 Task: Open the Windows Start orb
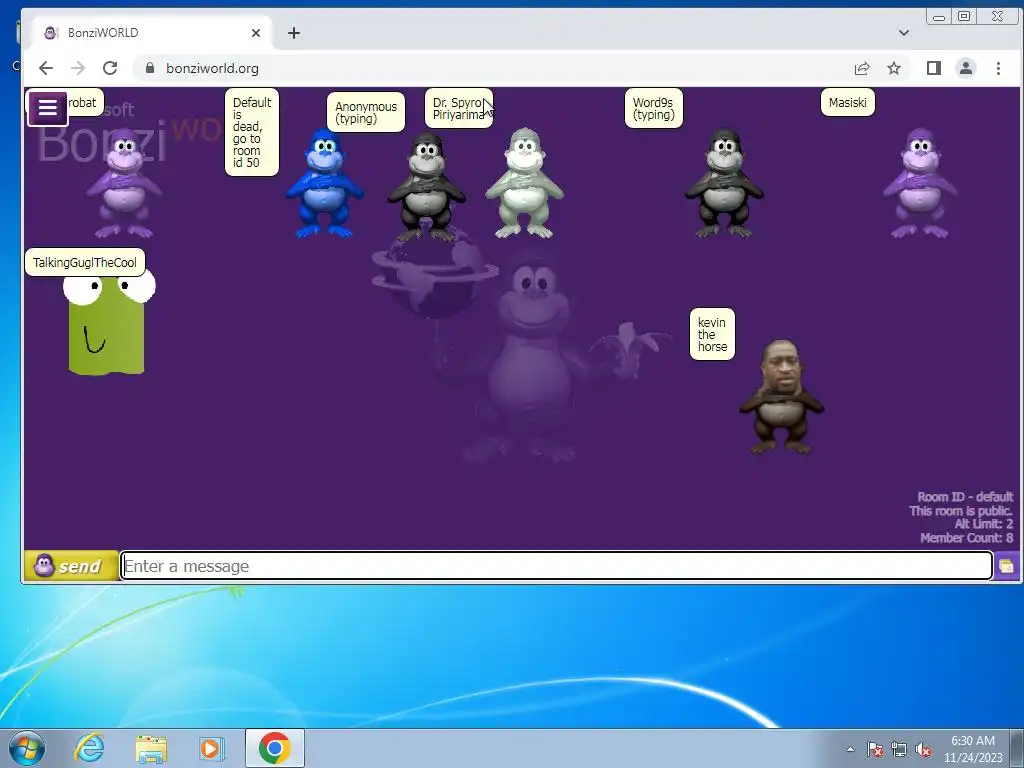point(27,748)
